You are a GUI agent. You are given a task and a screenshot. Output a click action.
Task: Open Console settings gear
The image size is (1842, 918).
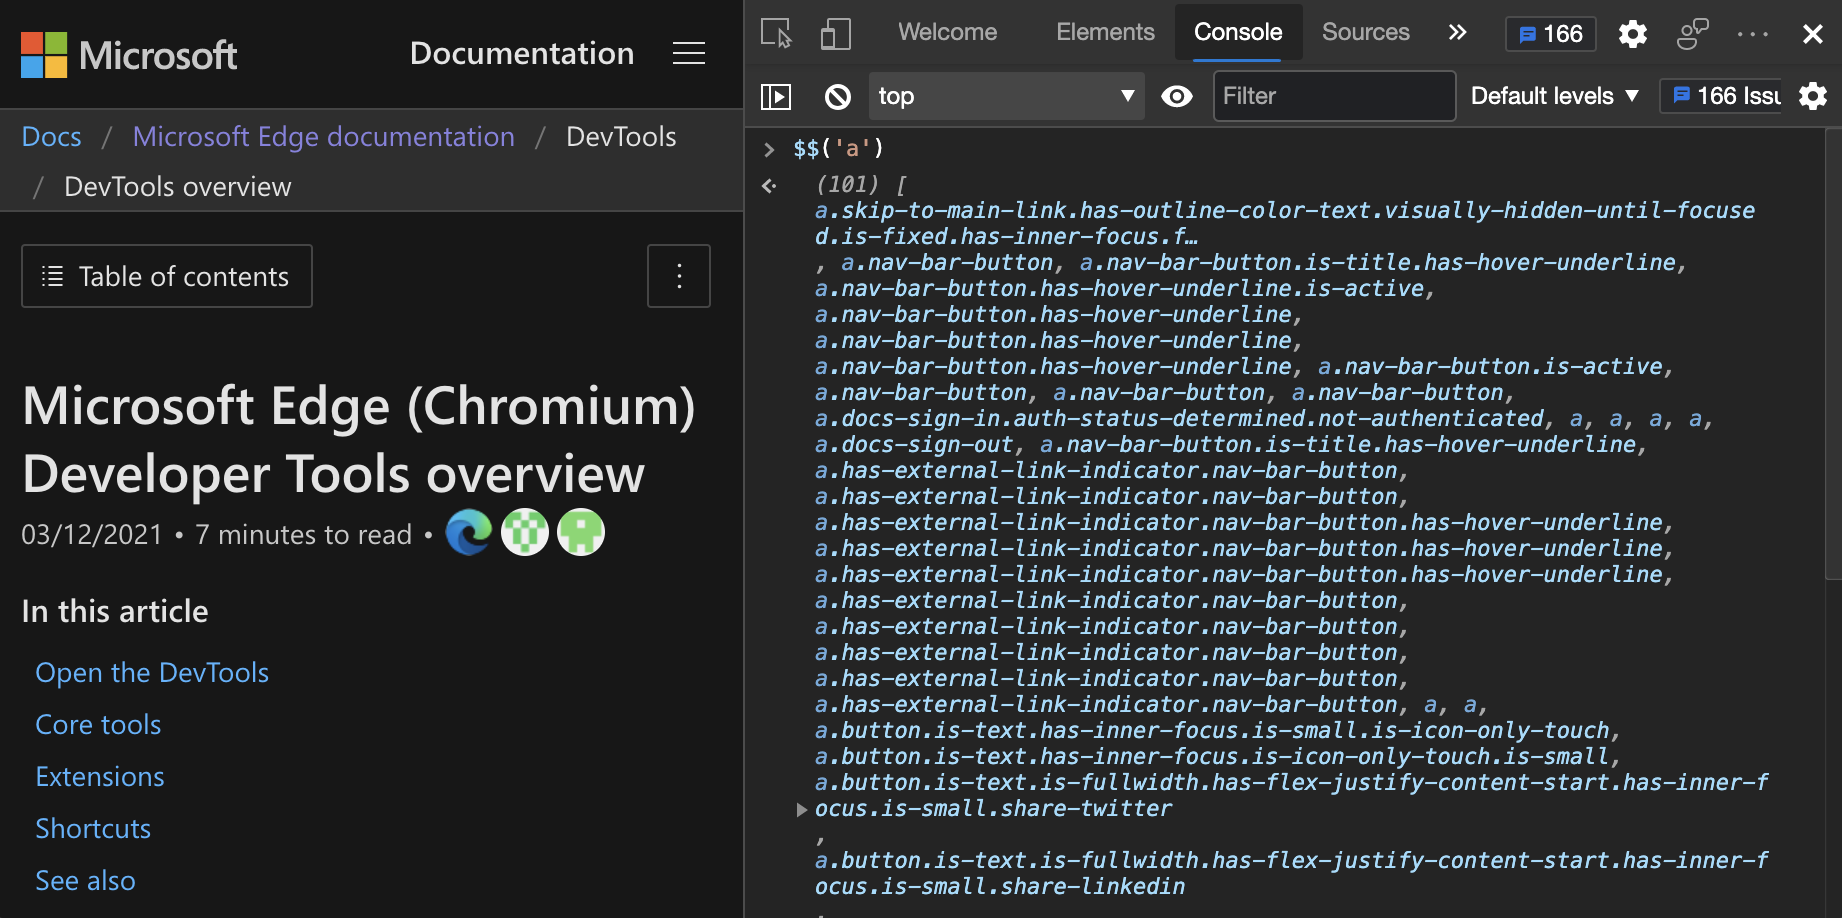click(x=1812, y=96)
